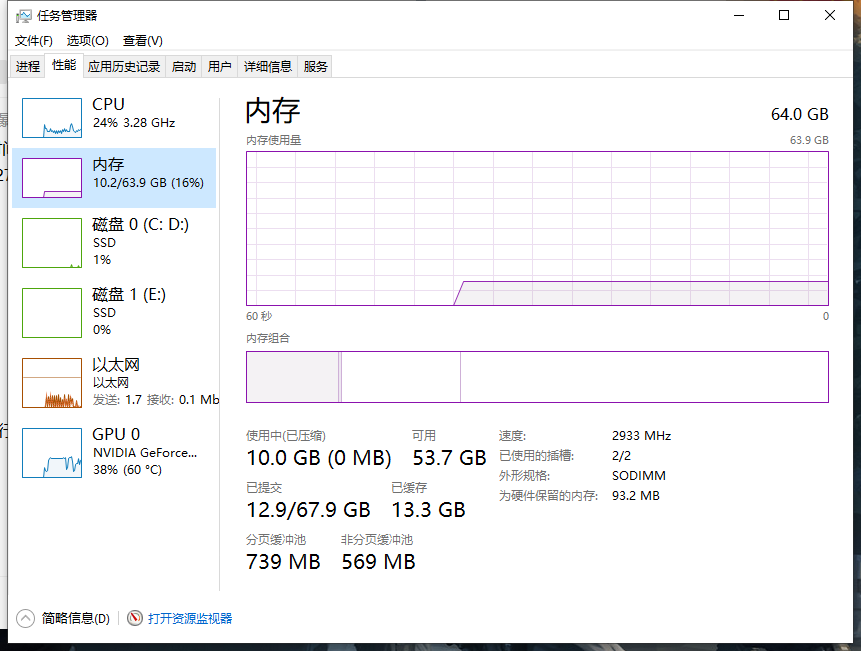The image size is (861, 651).
Task: Click the 磁盘 0 (C: D:) label
Action: pyautogui.click(x=141, y=225)
